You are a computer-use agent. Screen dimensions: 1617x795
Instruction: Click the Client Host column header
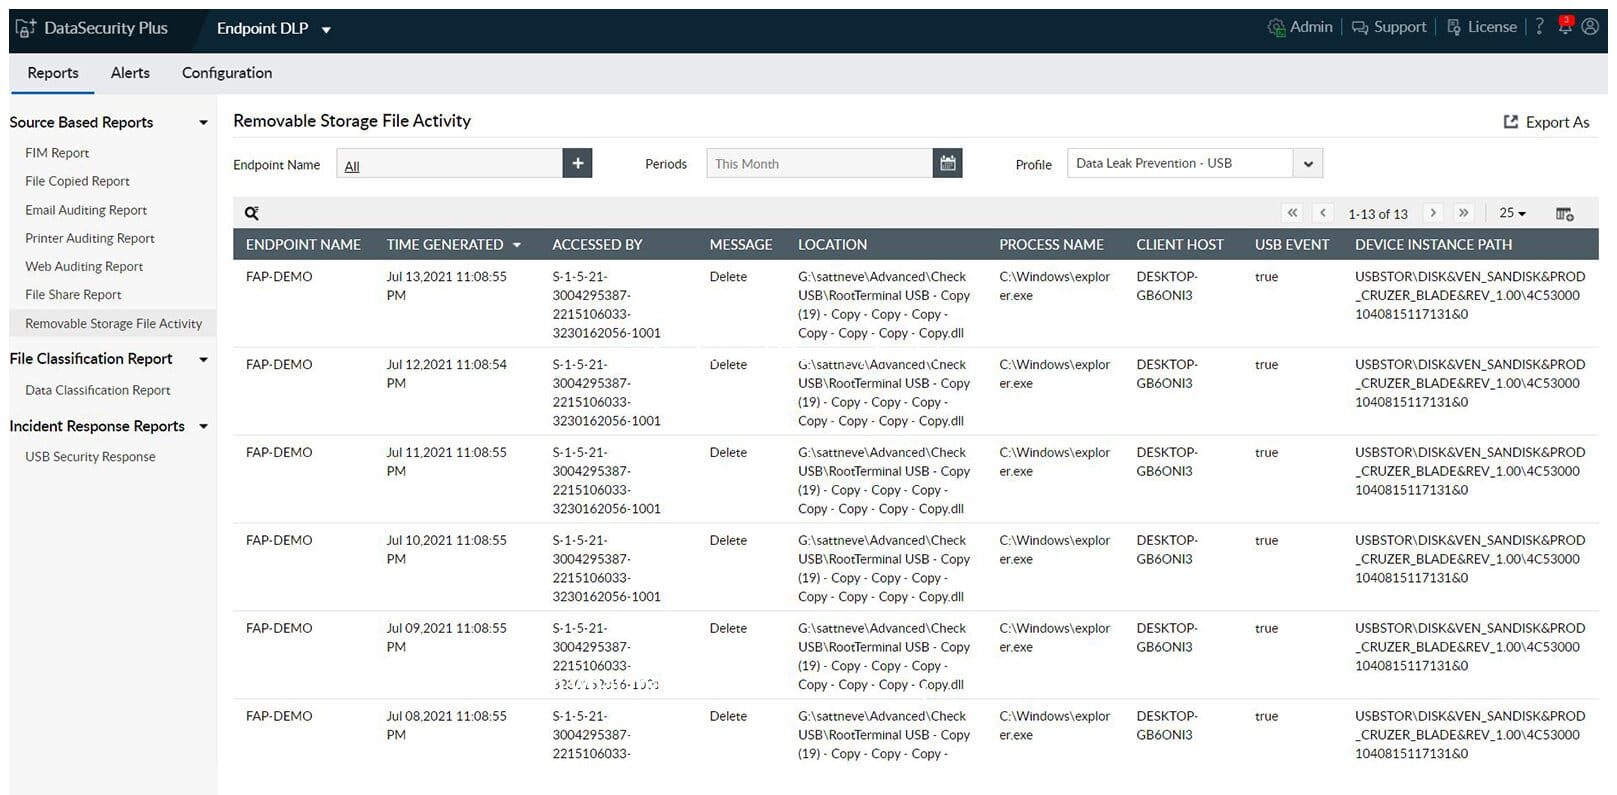(x=1180, y=244)
